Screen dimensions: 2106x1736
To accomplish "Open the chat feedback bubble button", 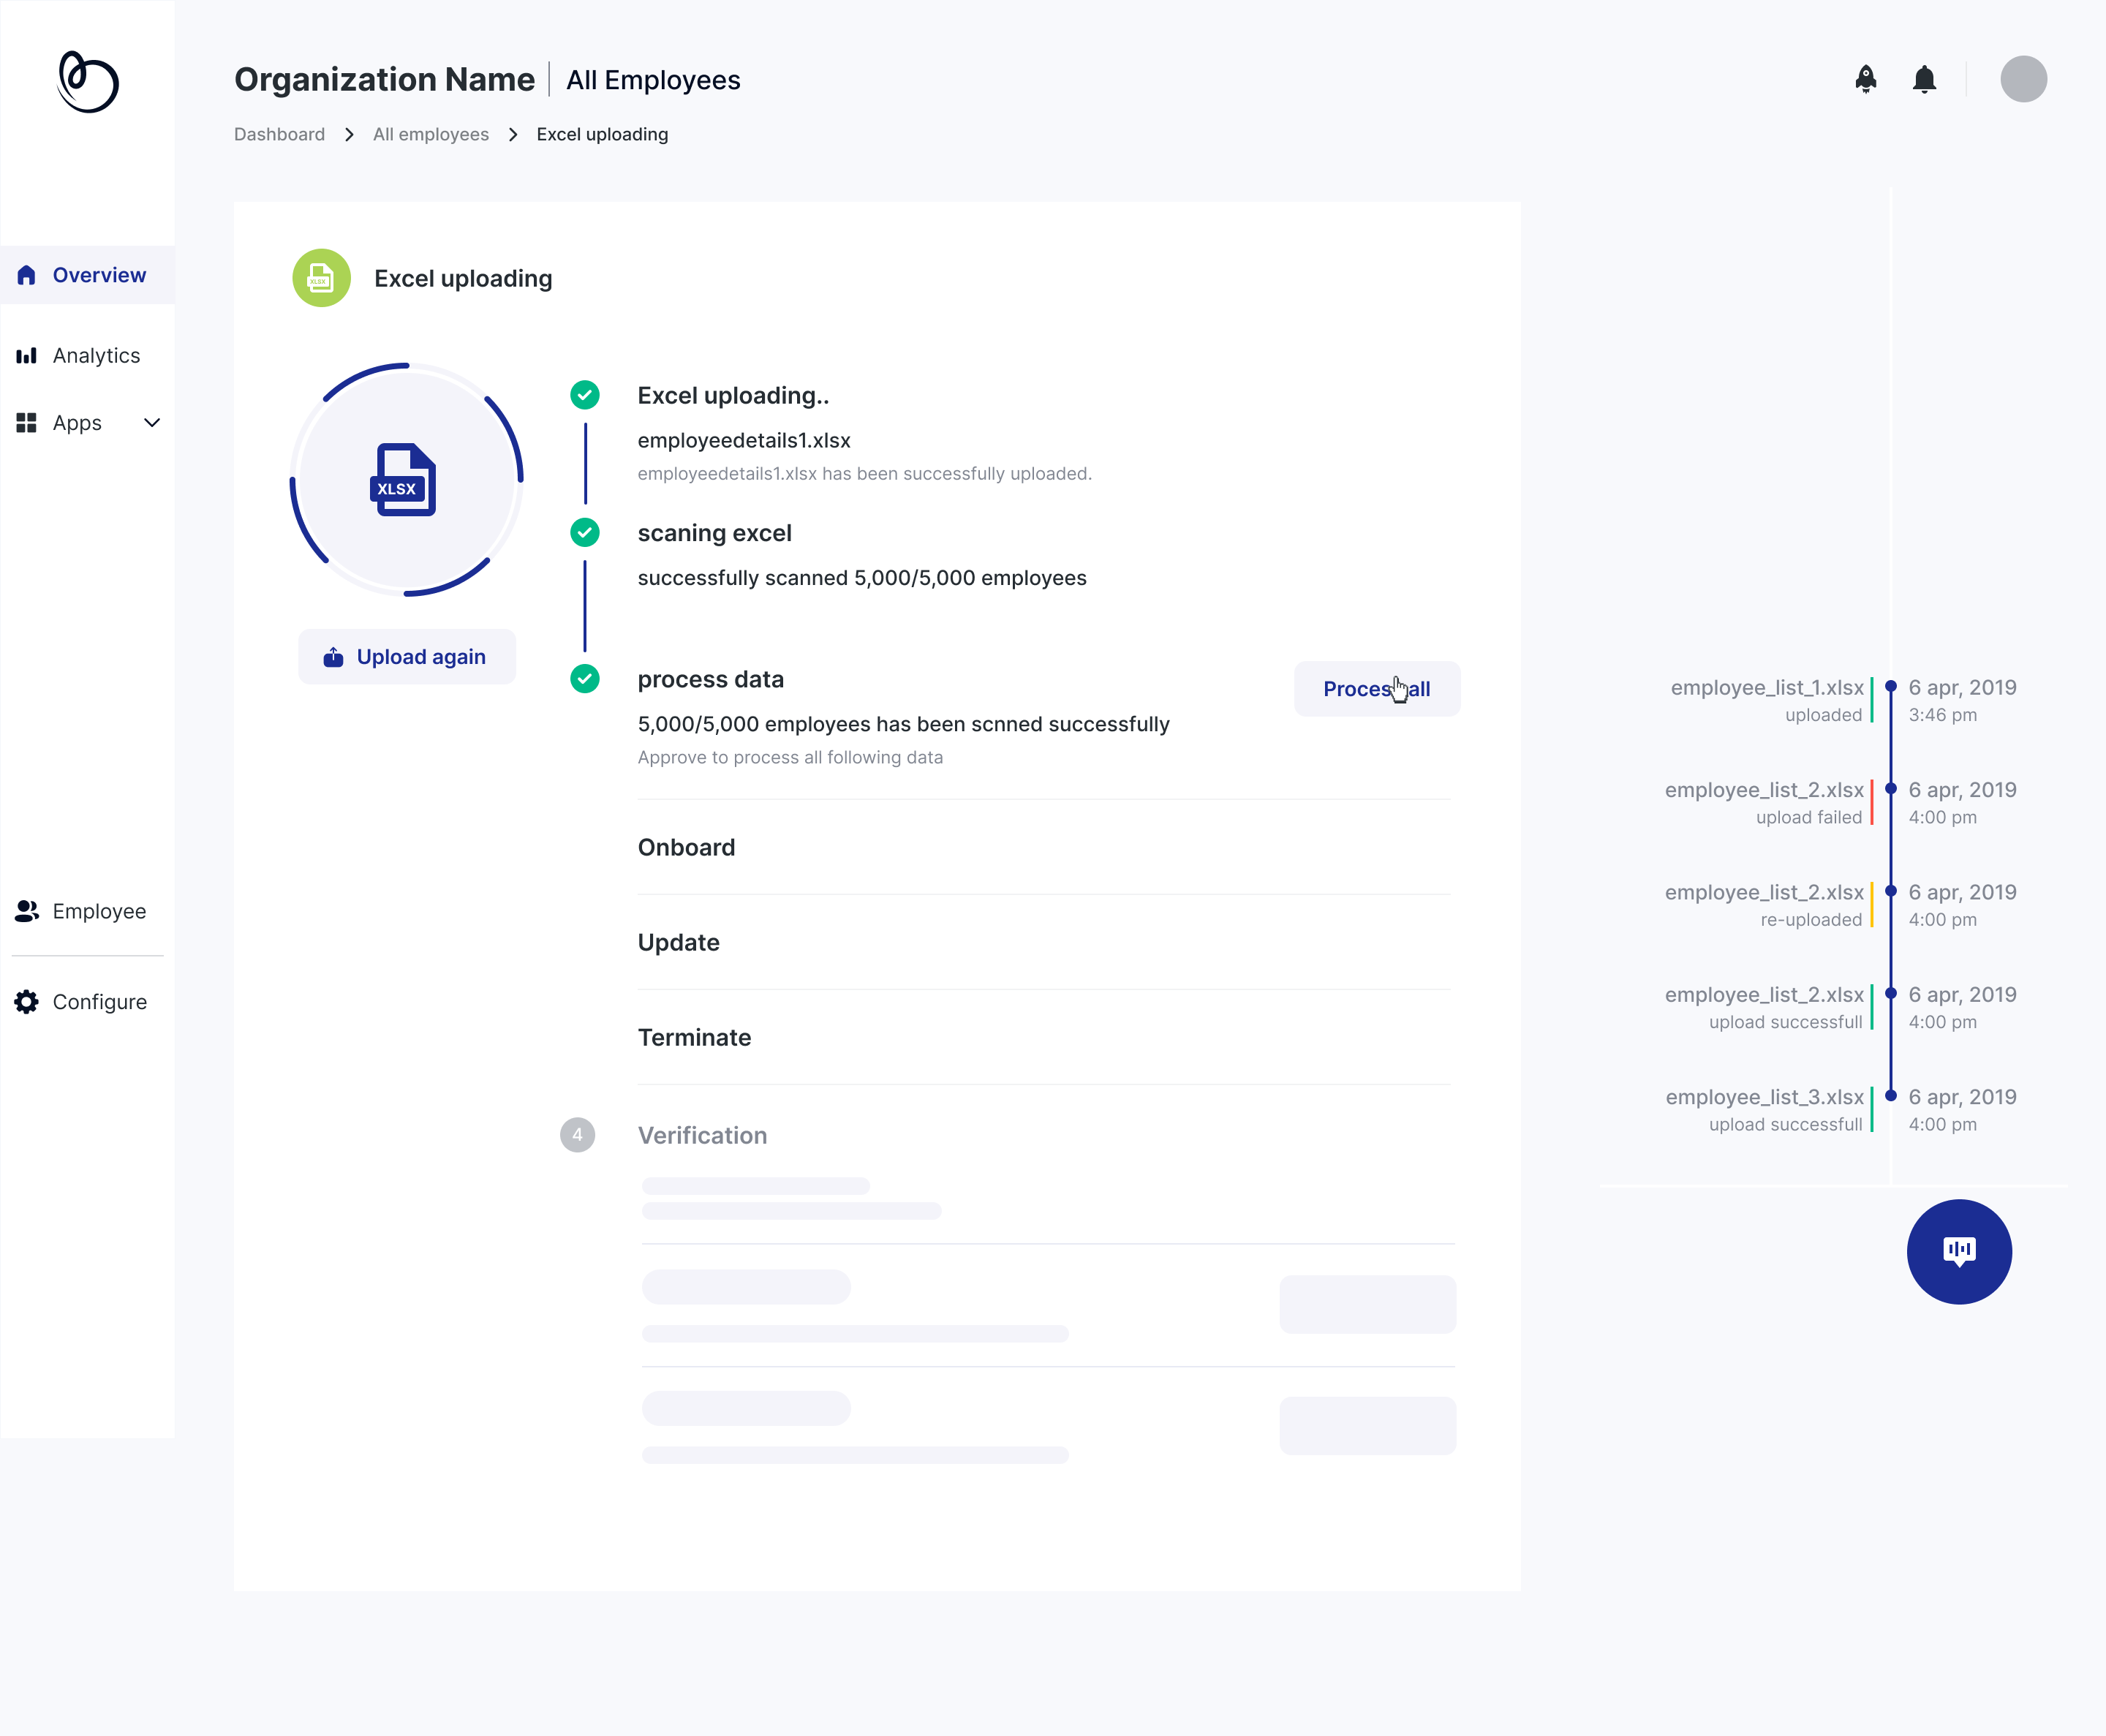I will click(x=1959, y=1251).
